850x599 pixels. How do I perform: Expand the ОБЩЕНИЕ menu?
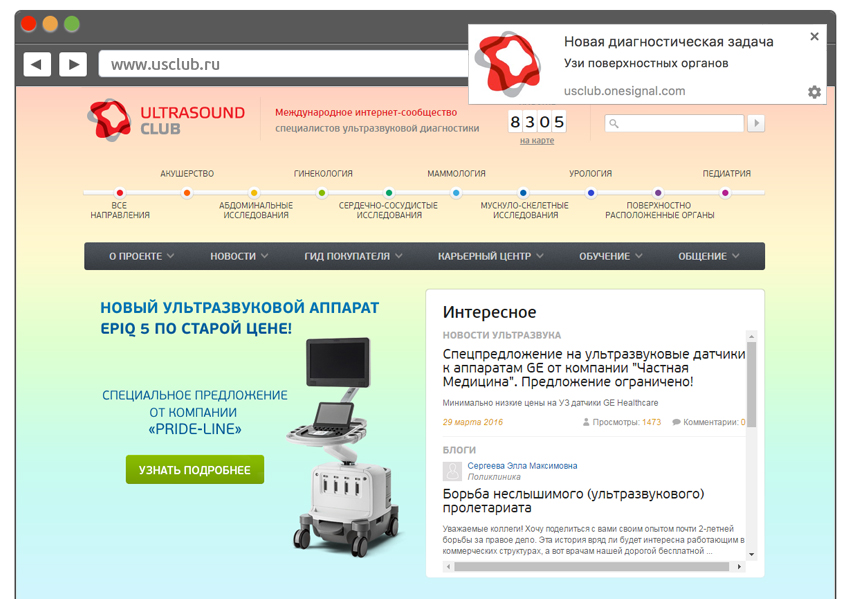click(709, 256)
